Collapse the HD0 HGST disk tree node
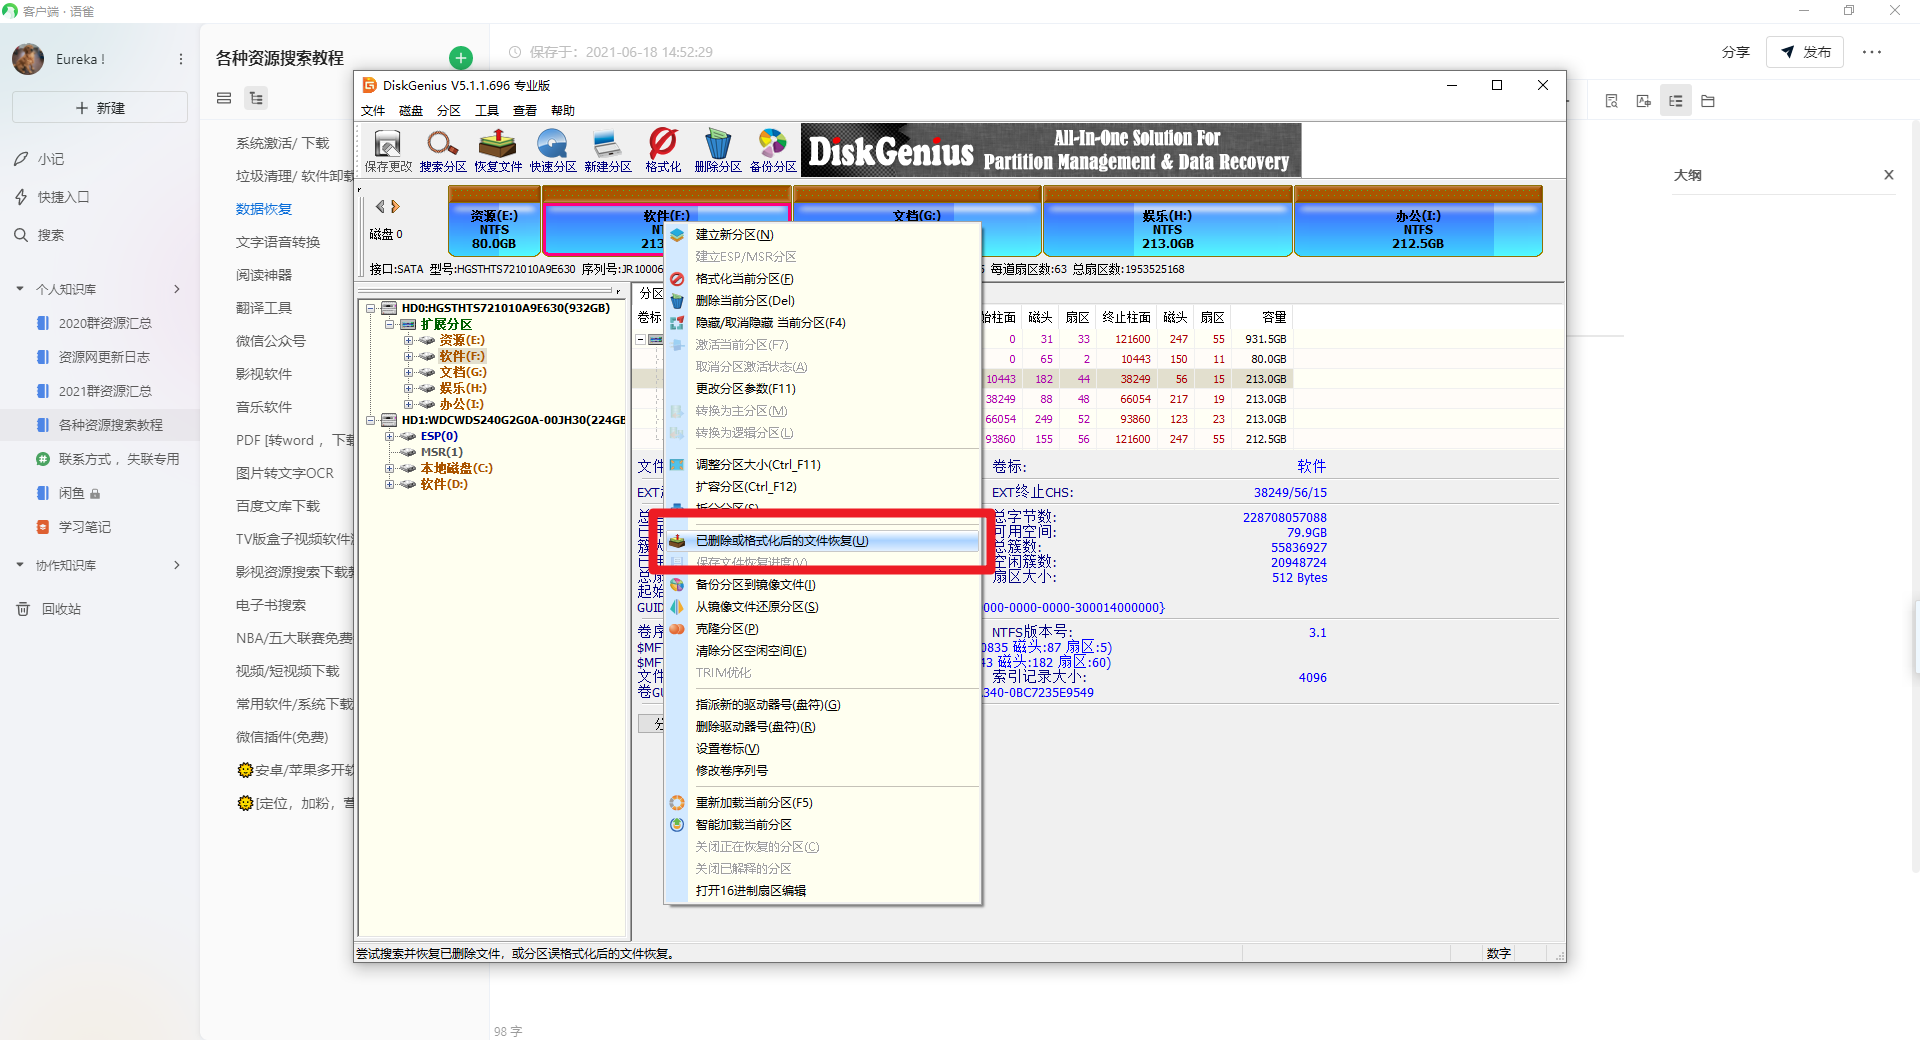This screenshot has width=1920, height=1040. click(x=371, y=308)
